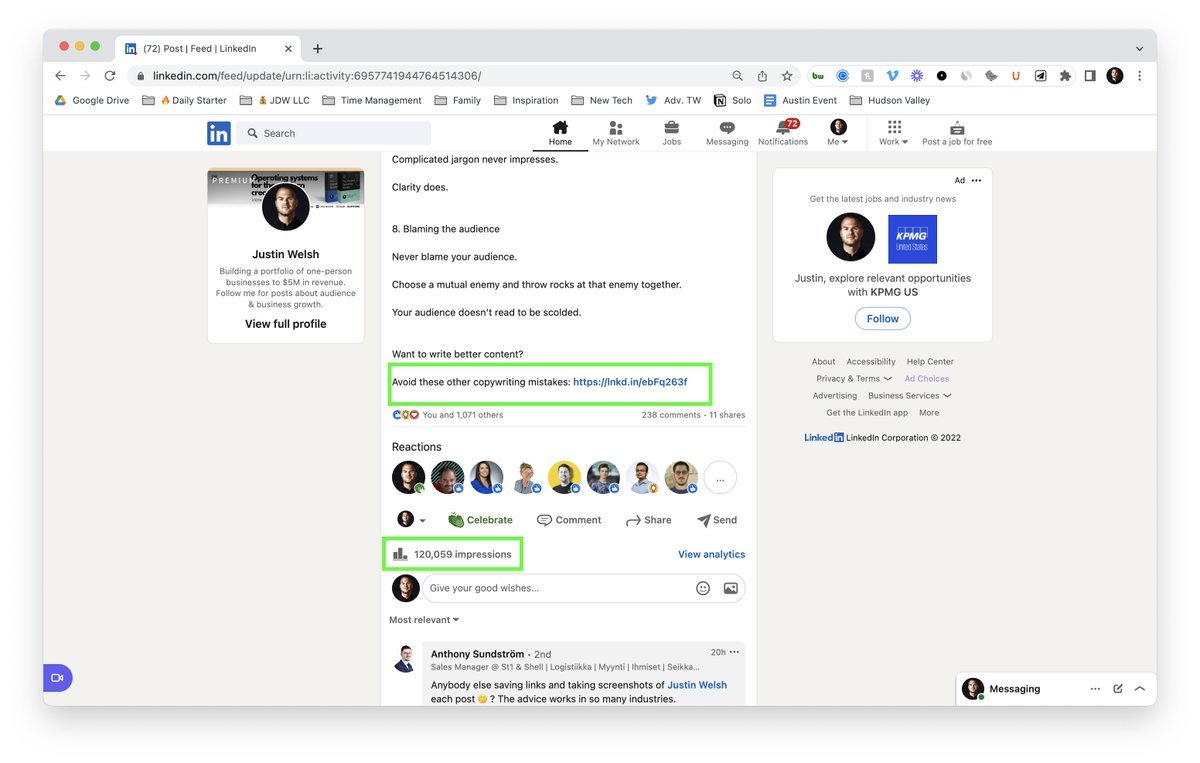This screenshot has height=763, width=1200.
Task: Attach a photo to the comment
Action: (731, 588)
